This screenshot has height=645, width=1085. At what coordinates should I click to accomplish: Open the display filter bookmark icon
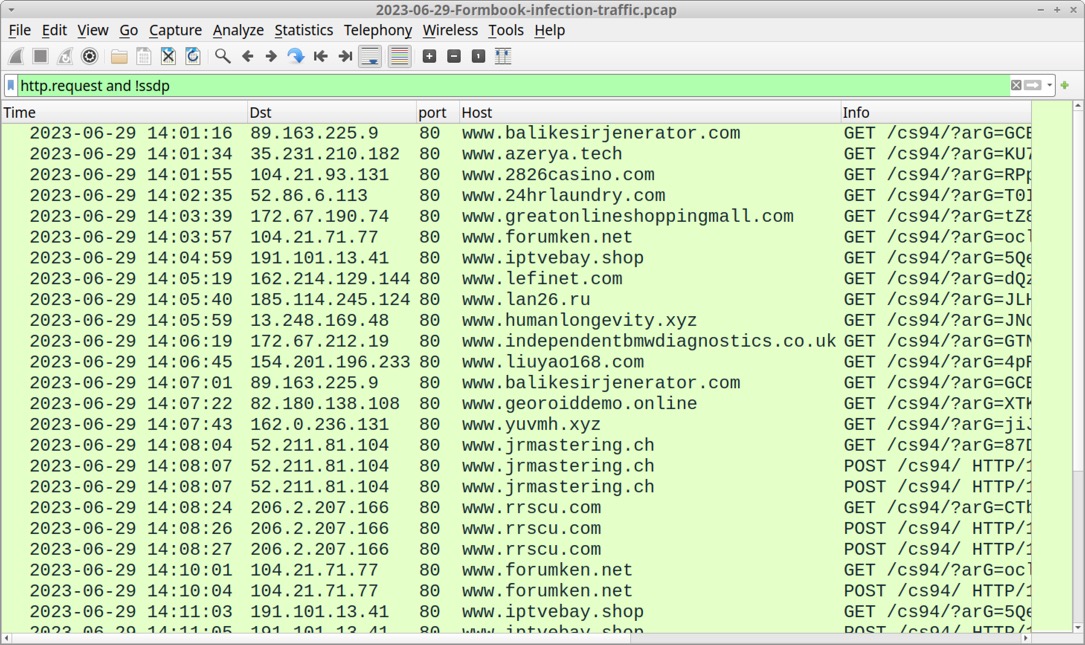click(11, 85)
